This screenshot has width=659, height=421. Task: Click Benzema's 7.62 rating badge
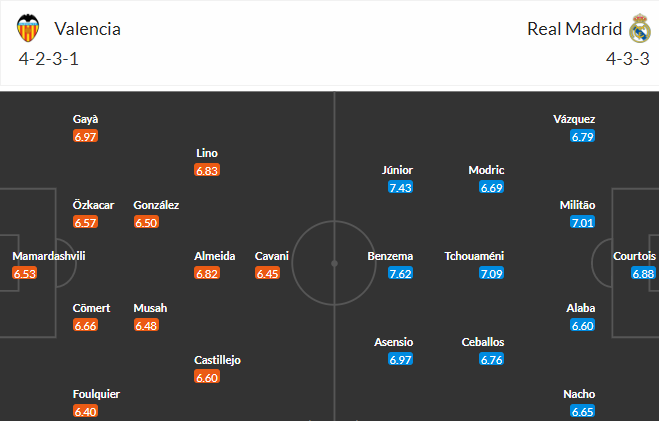(x=401, y=273)
